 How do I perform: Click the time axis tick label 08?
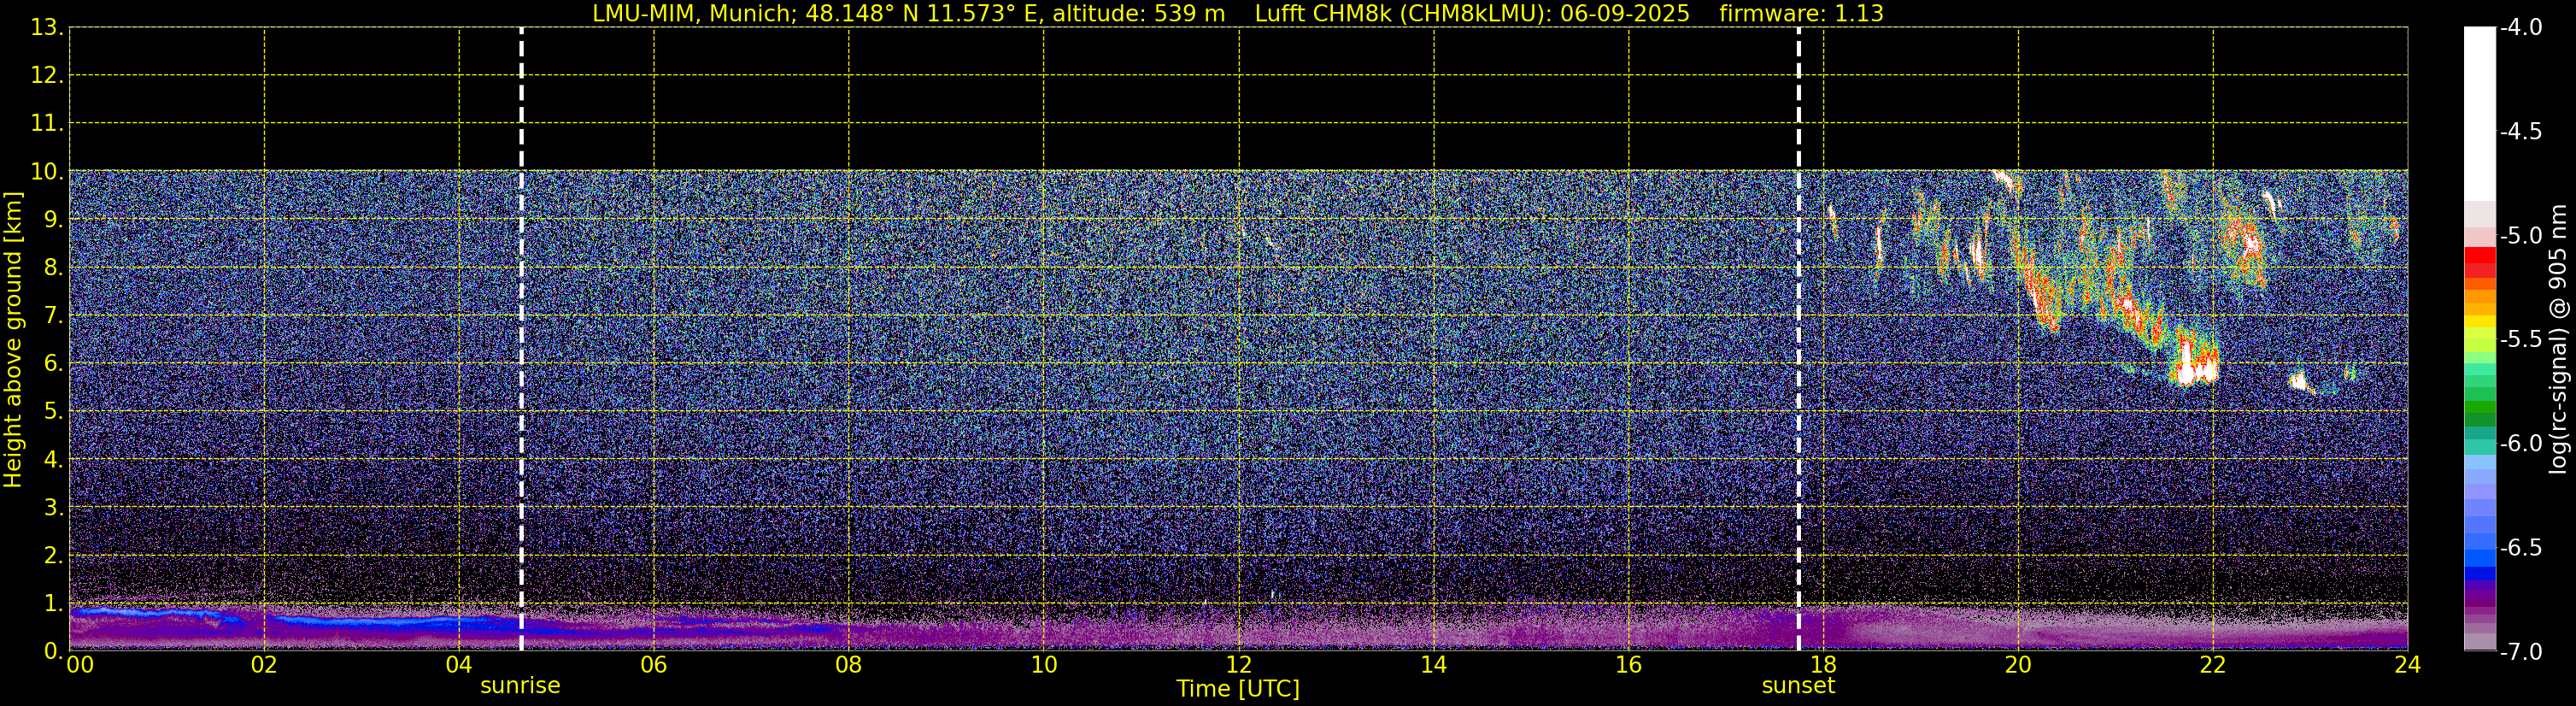click(849, 665)
